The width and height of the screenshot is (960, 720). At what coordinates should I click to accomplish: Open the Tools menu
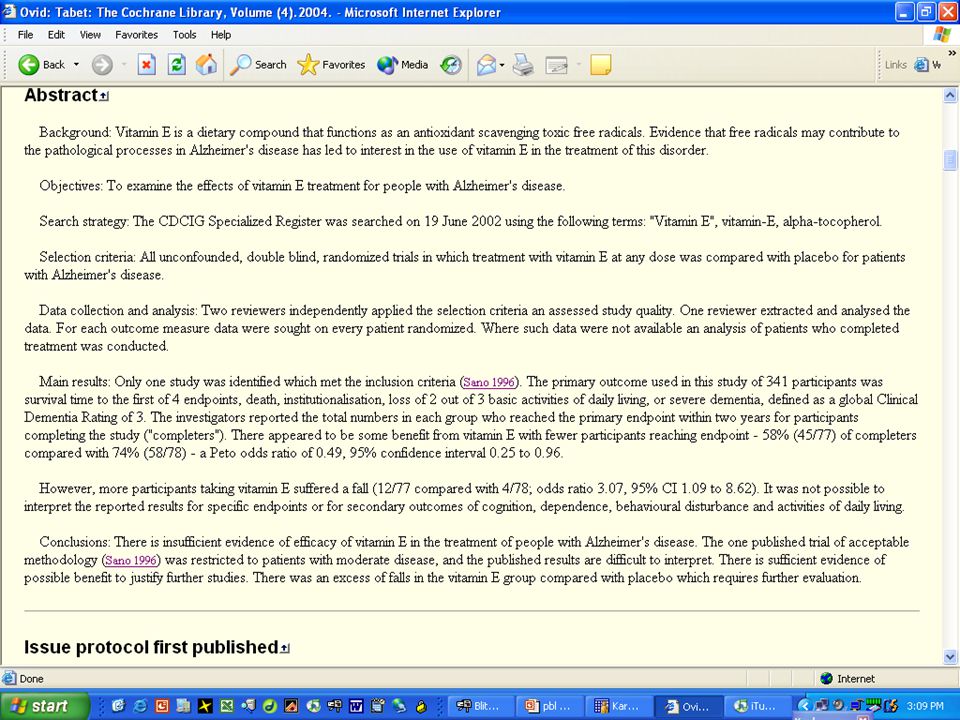(x=184, y=35)
